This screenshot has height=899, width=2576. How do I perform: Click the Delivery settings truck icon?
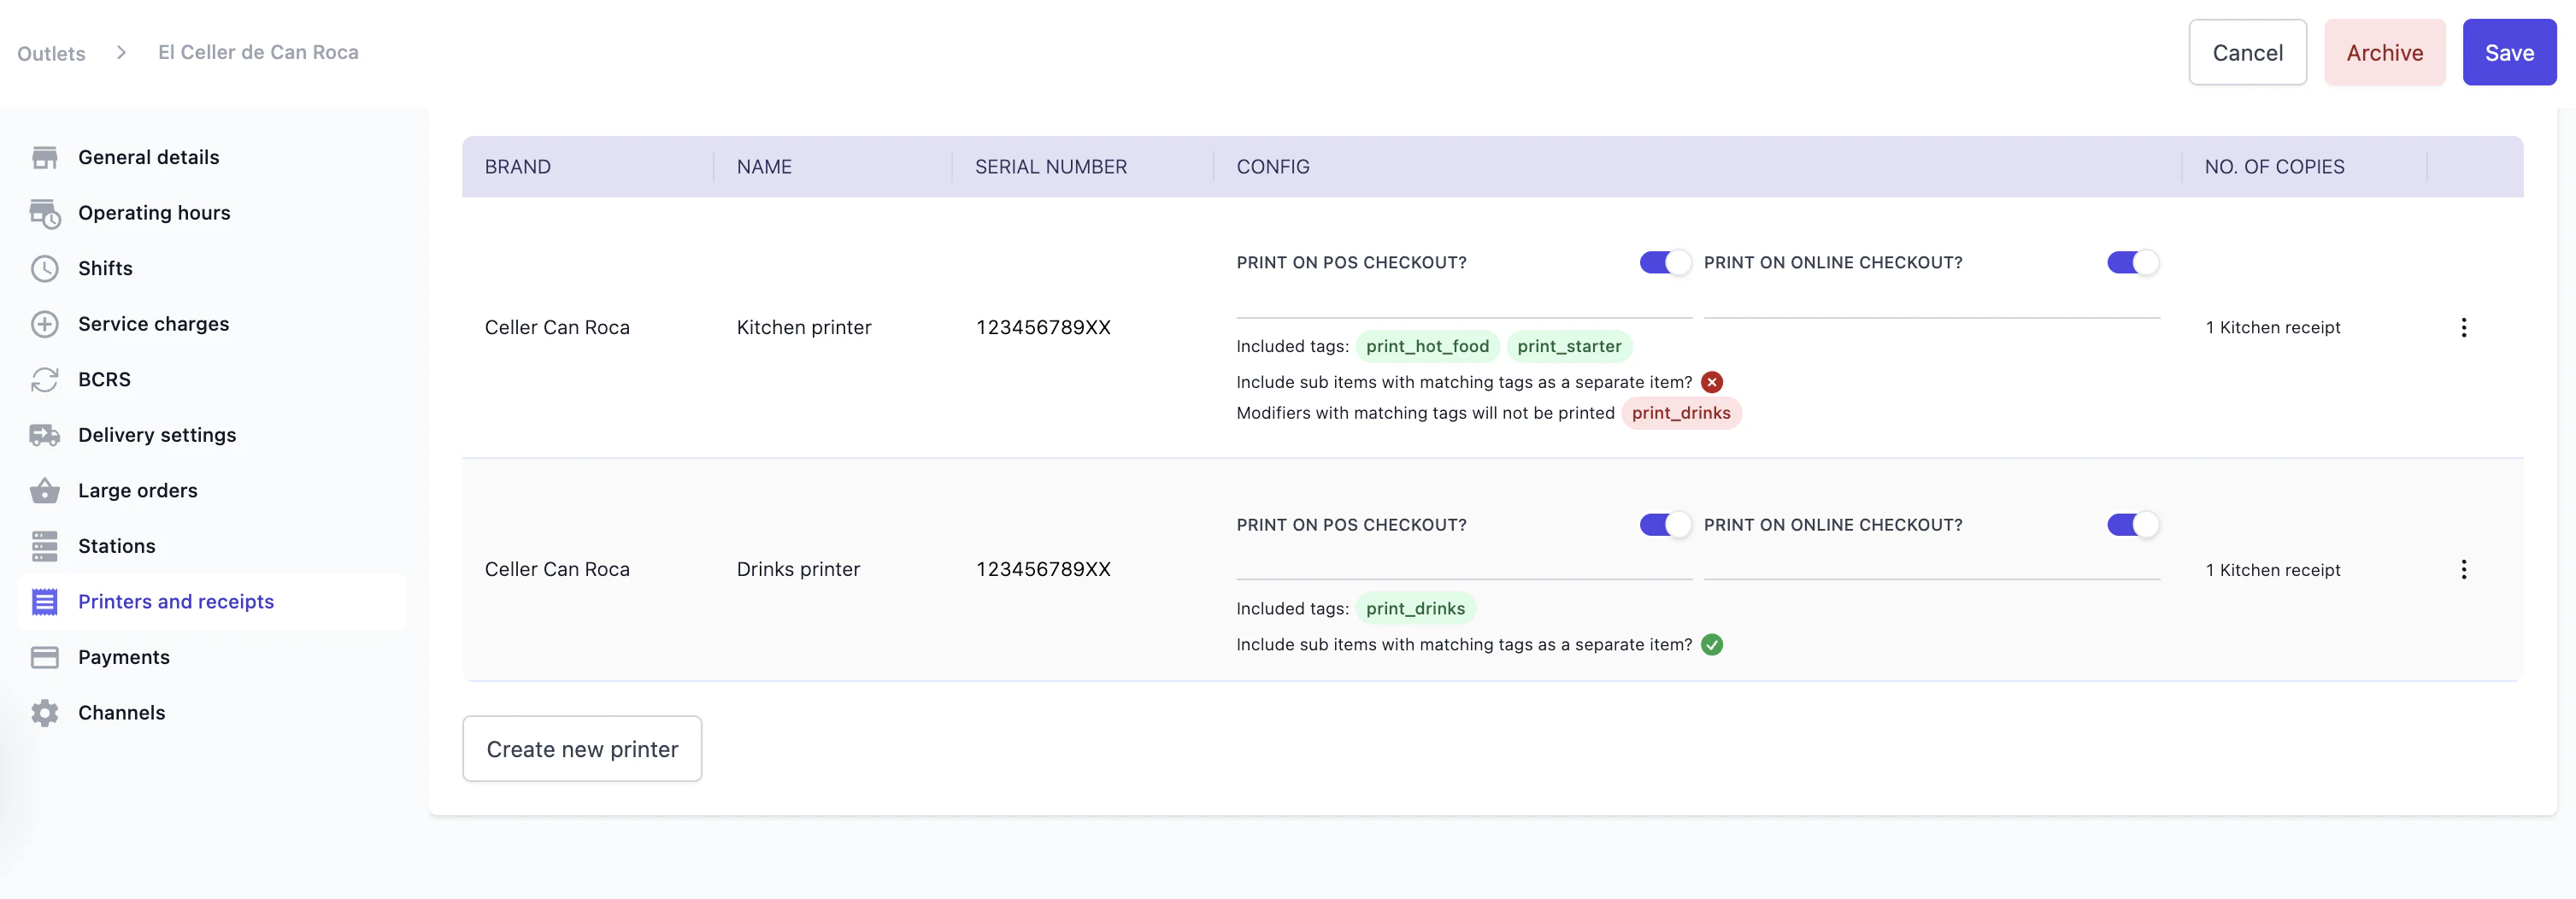44,435
